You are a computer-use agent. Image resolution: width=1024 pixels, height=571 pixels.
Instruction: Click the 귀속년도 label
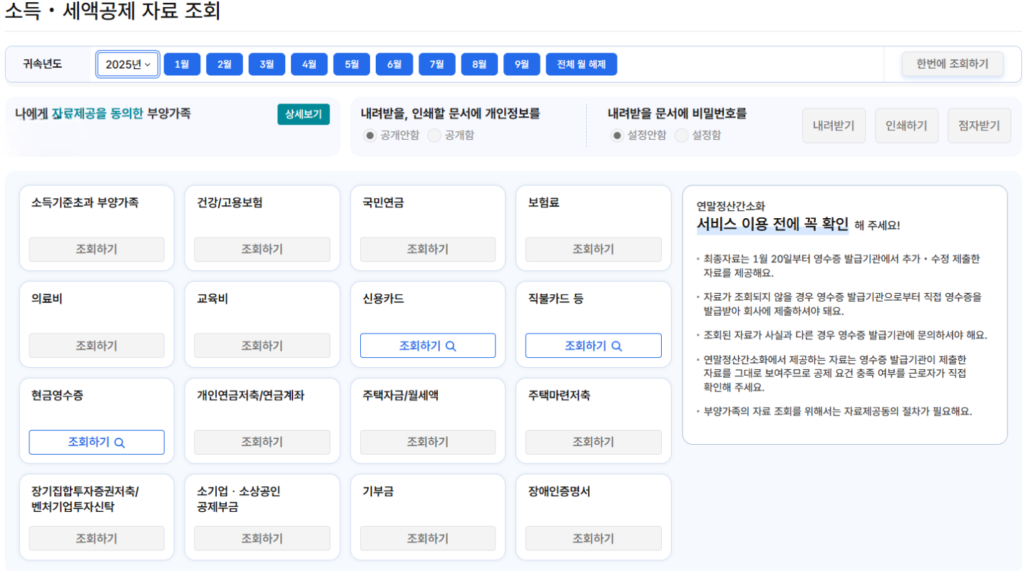point(42,64)
